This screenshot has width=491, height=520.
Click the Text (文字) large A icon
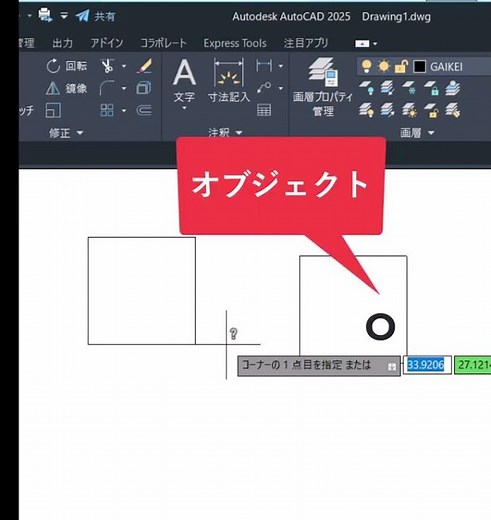(184, 73)
